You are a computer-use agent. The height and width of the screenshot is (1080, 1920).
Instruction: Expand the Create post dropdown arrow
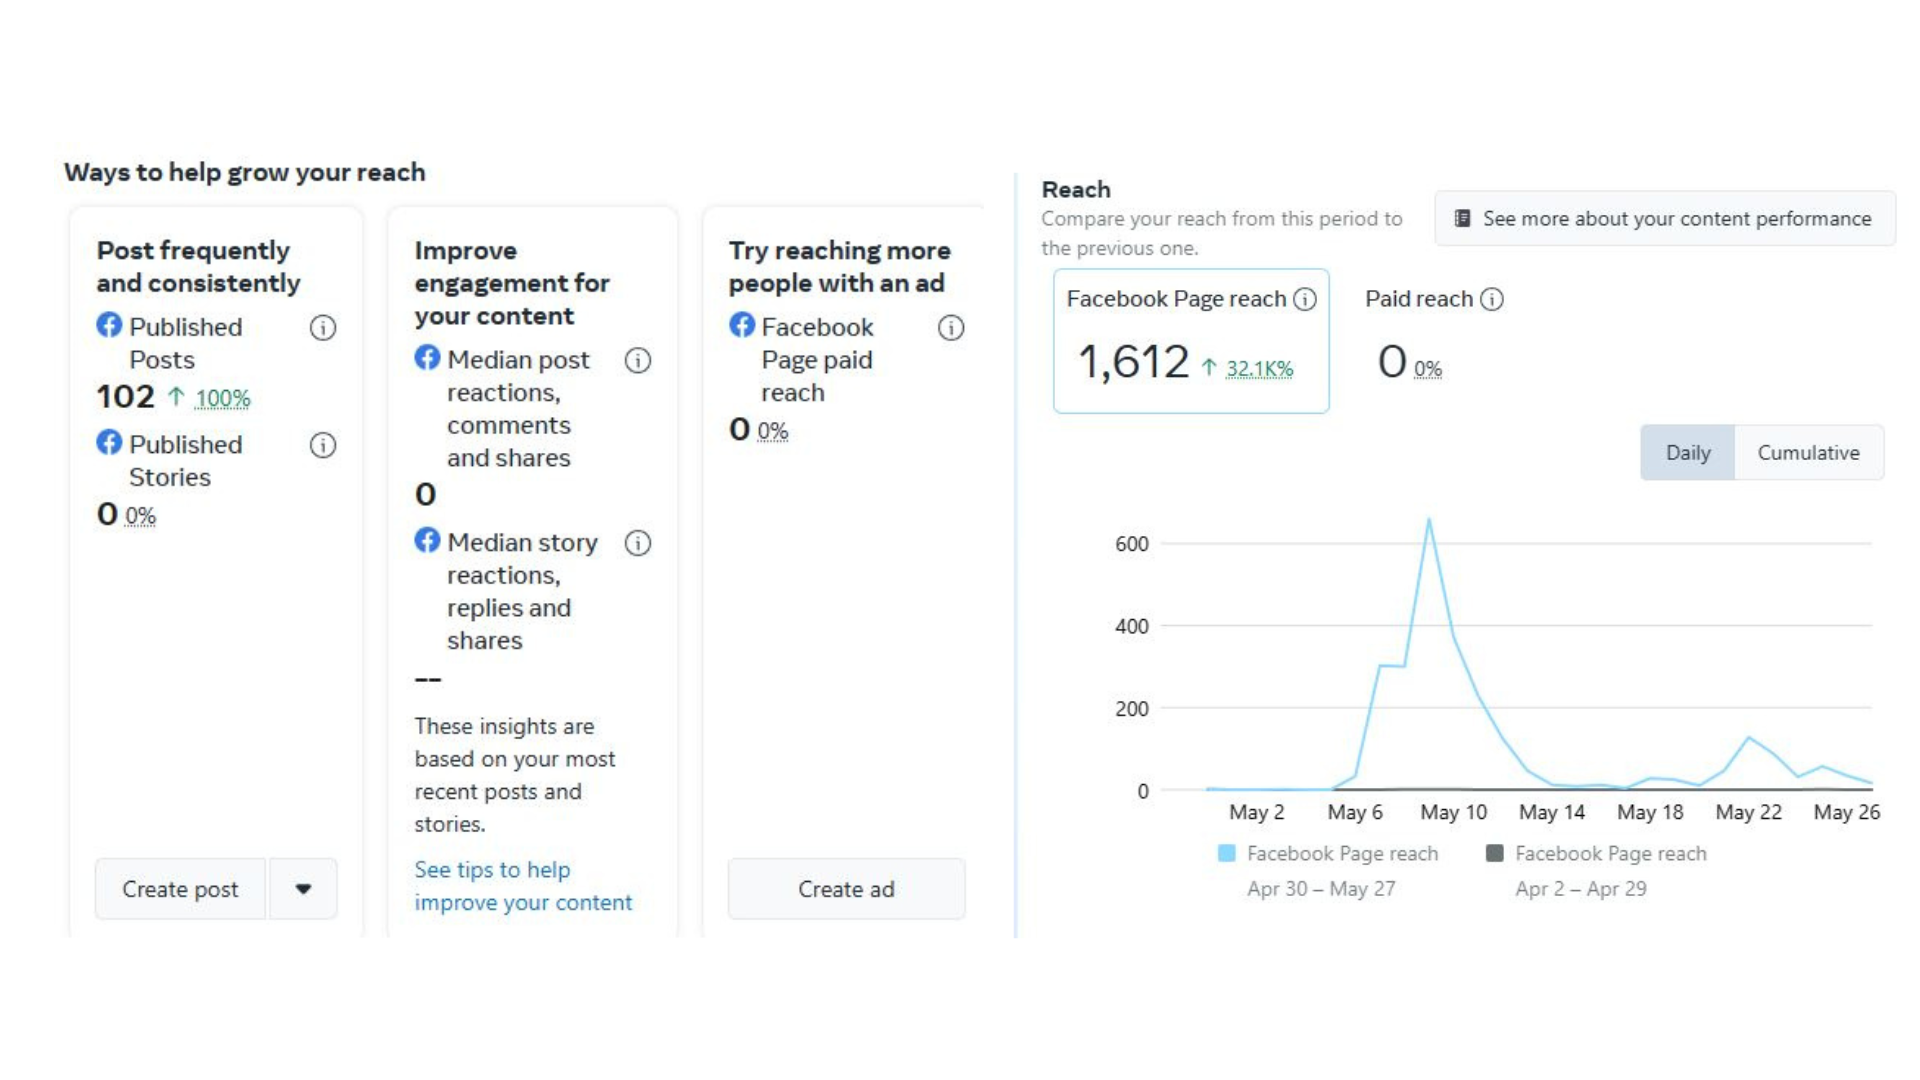(303, 889)
